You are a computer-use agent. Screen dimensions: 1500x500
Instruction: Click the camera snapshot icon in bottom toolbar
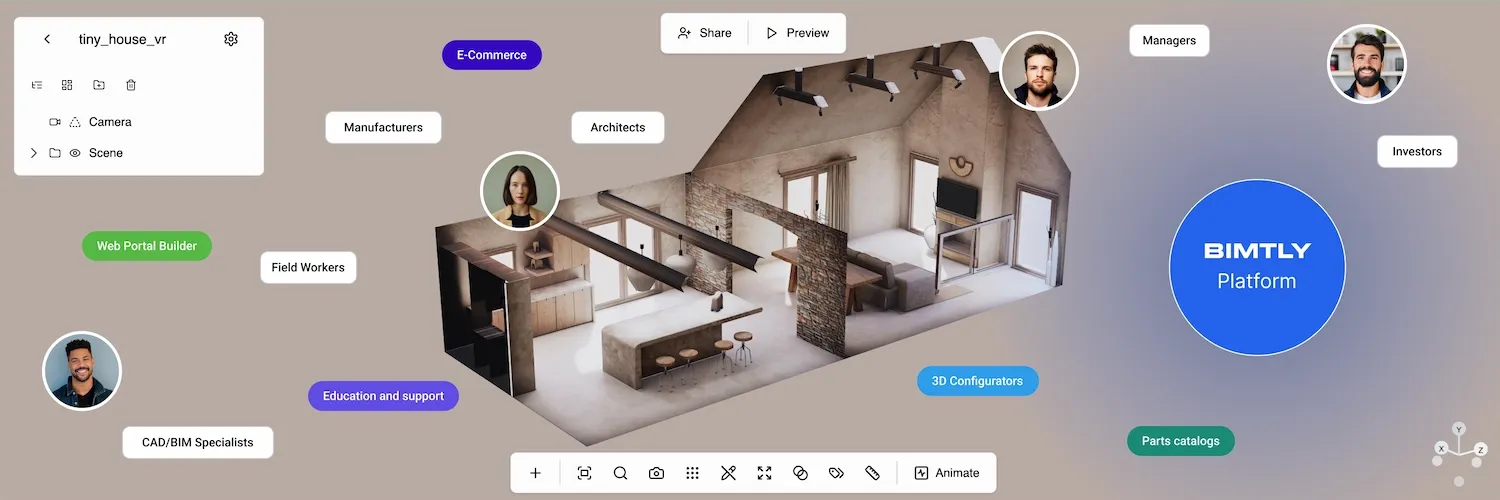[656, 473]
